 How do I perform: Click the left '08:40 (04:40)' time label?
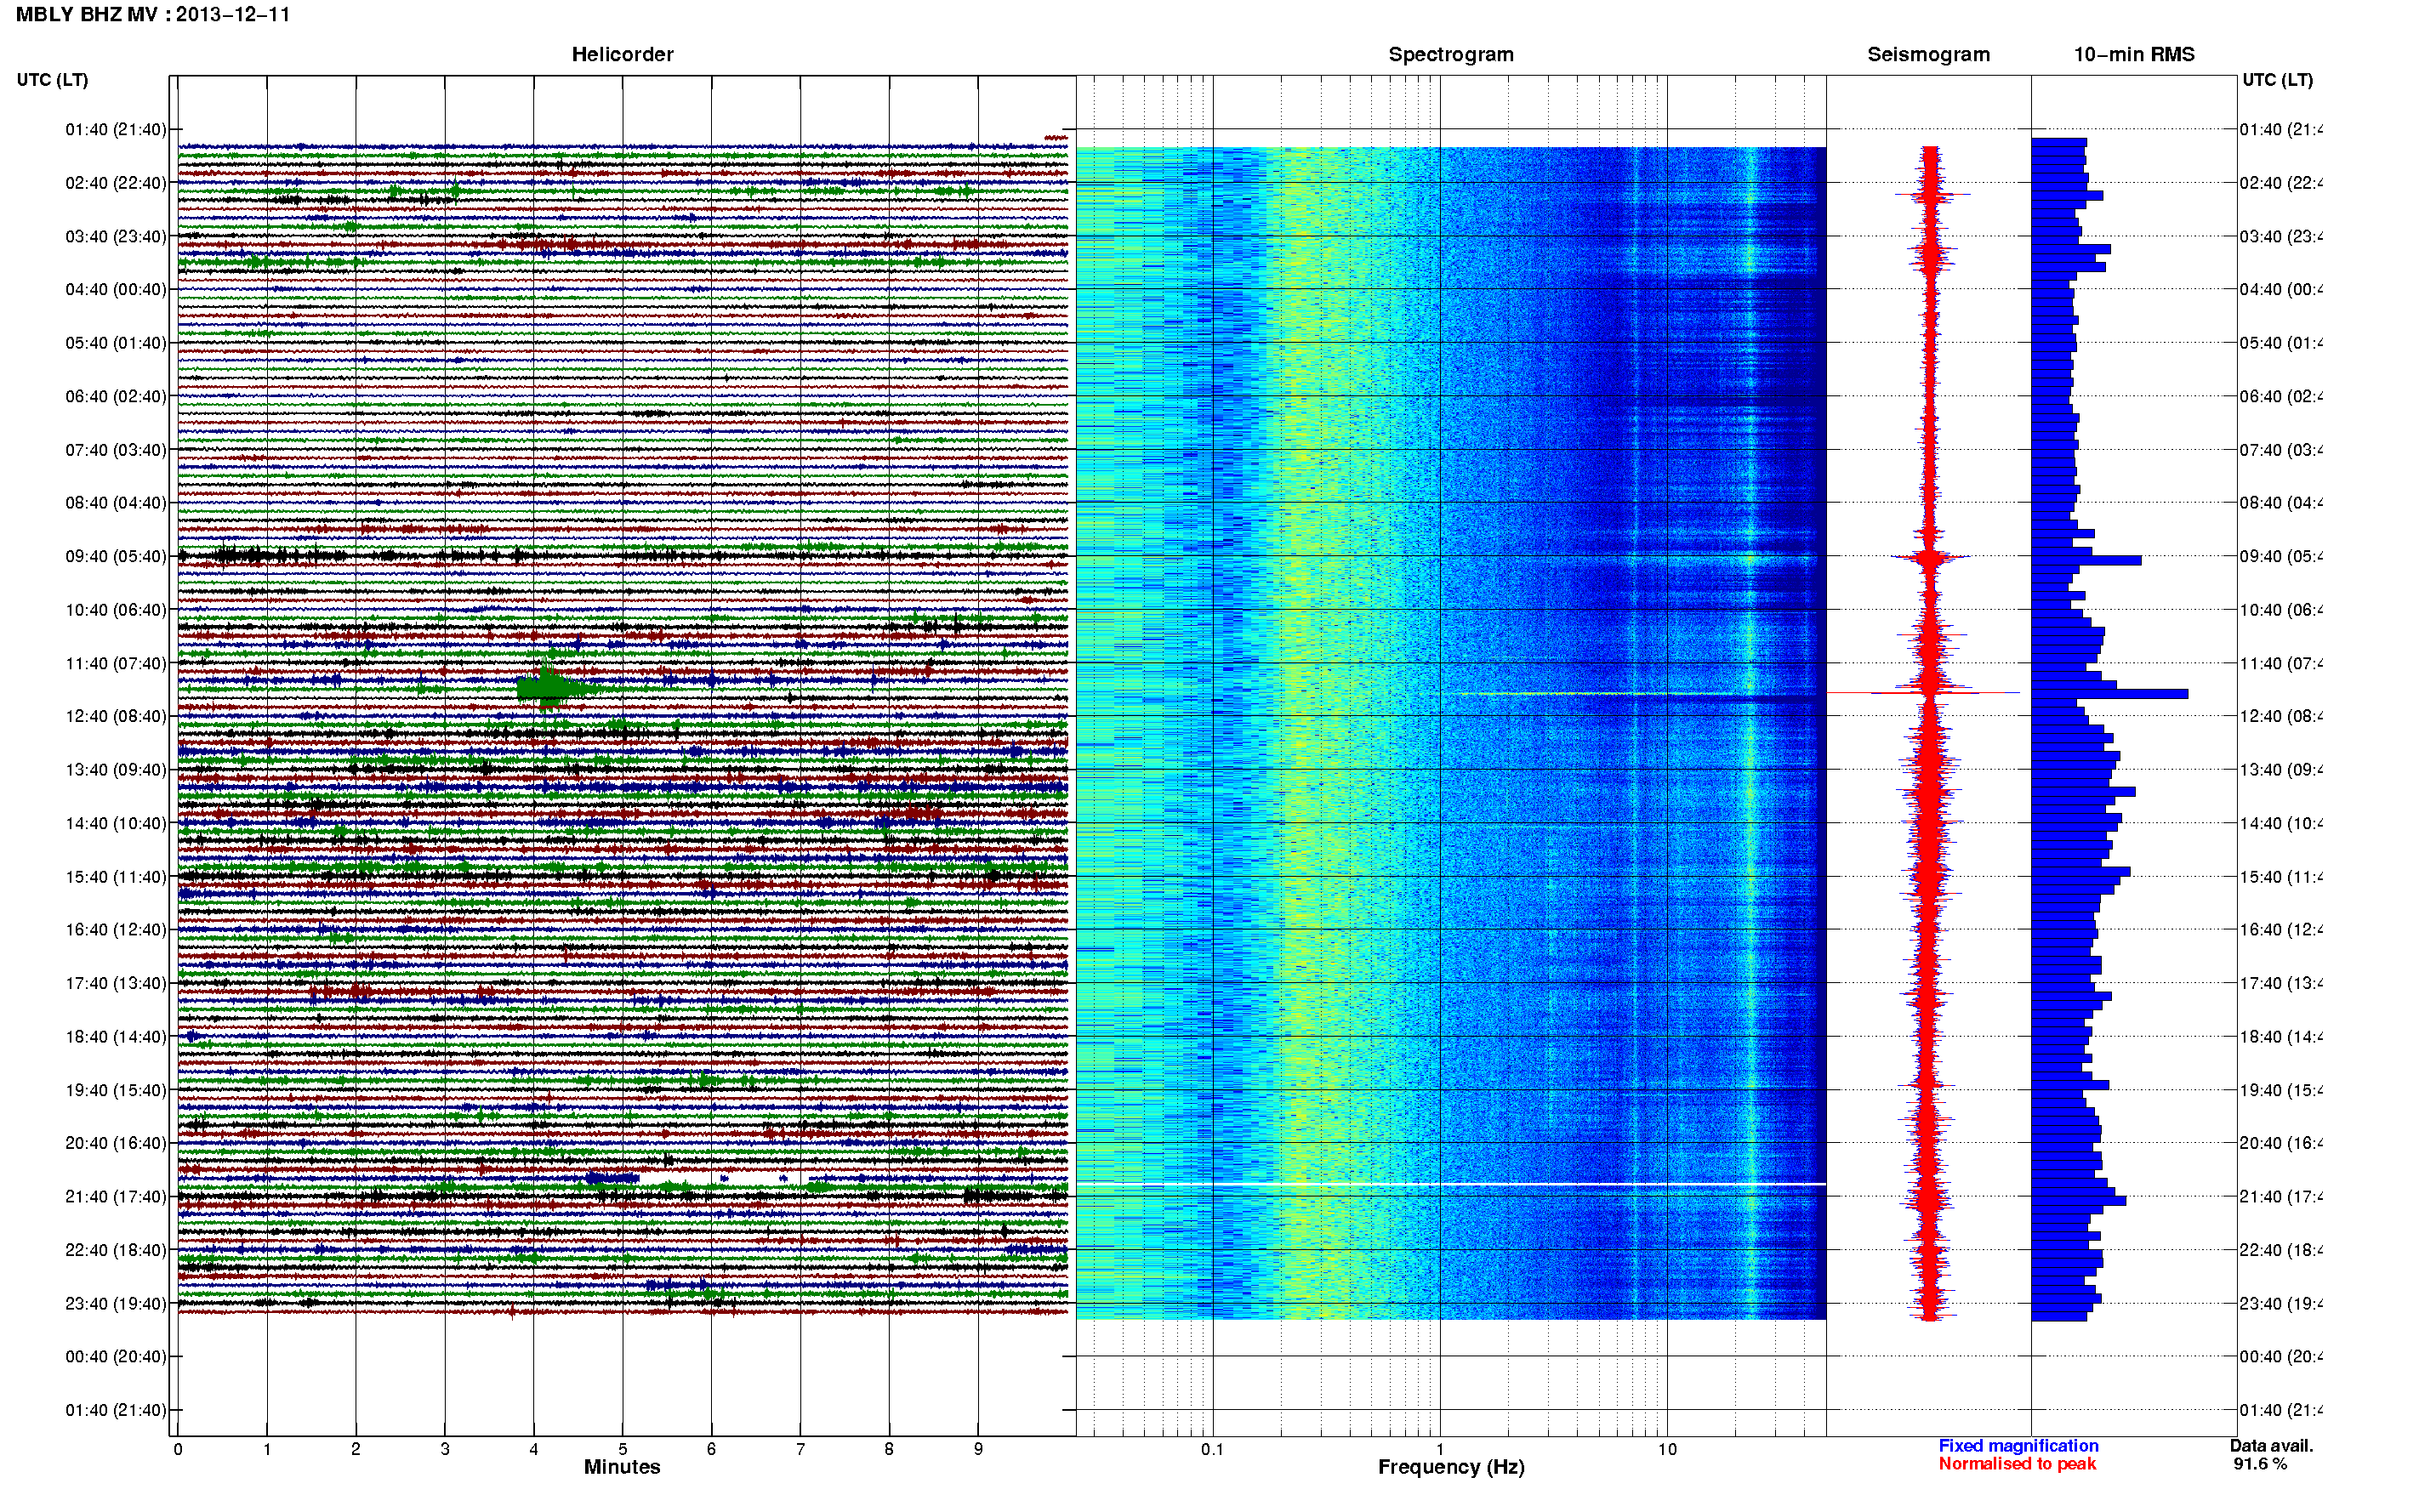116,502
